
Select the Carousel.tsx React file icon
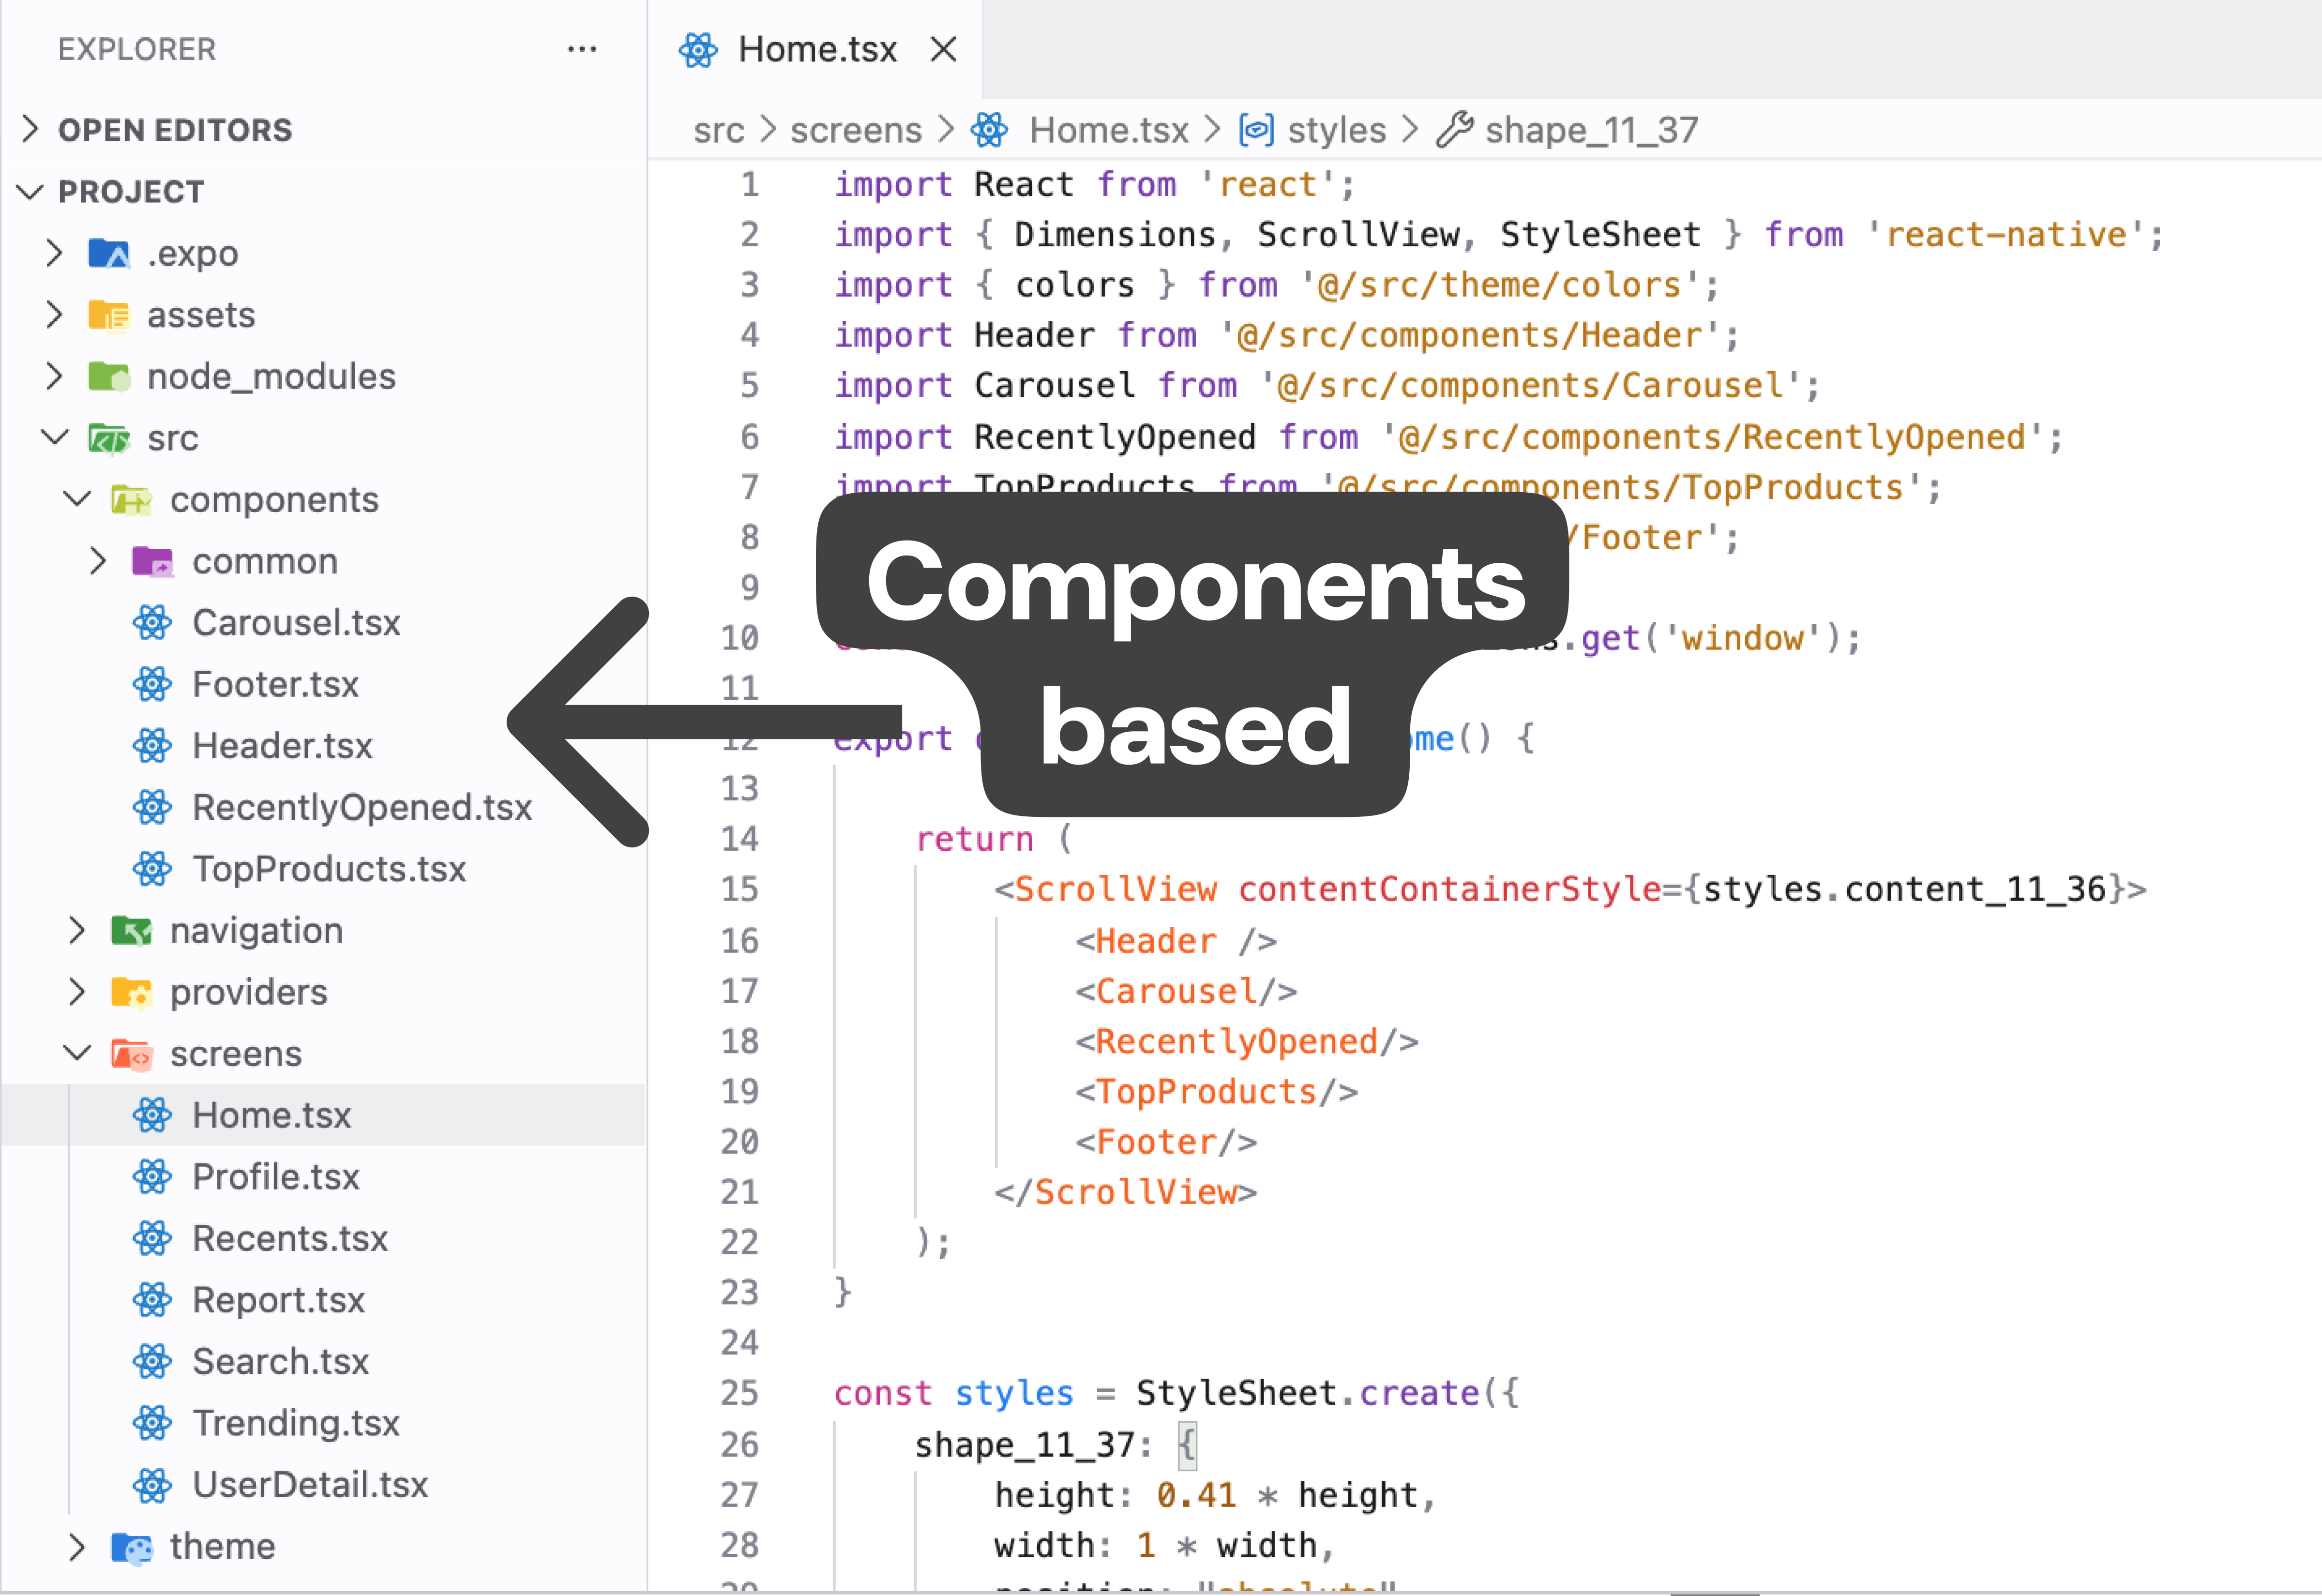152,622
